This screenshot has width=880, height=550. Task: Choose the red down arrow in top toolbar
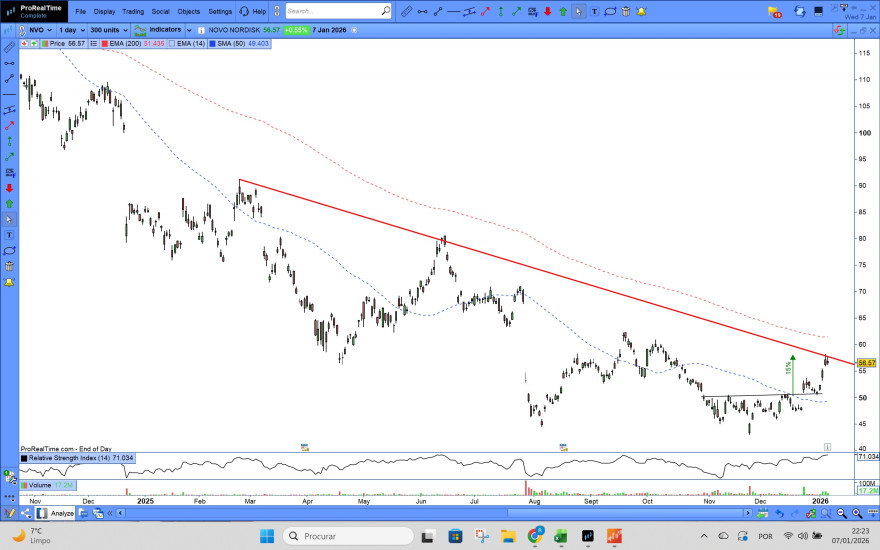pyautogui.click(x=548, y=11)
